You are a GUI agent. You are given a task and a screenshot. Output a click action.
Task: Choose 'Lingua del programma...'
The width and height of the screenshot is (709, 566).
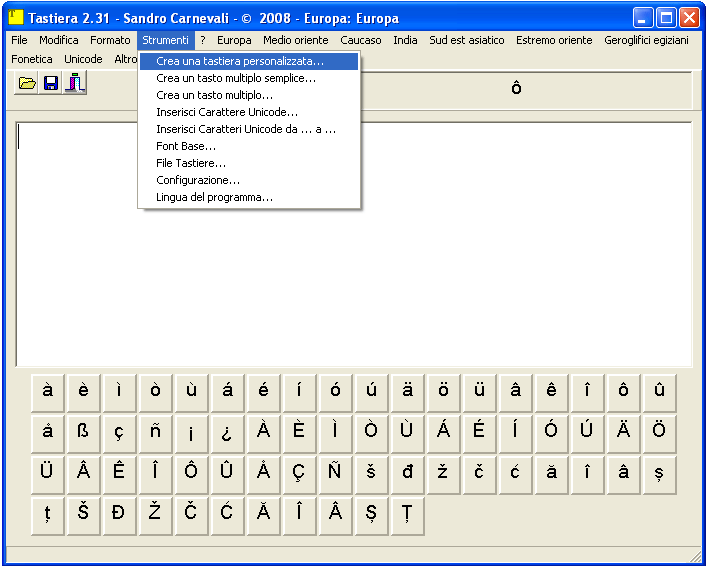[249, 198]
